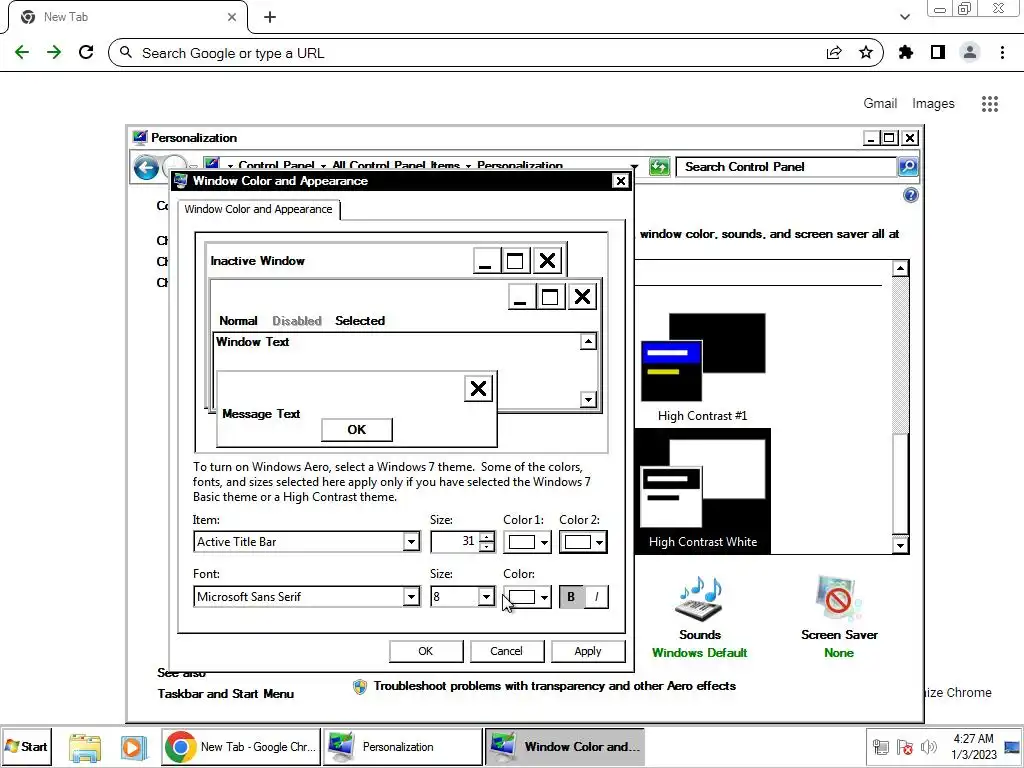The width and height of the screenshot is (1024, 768).
Task: Click the item Size field showing 31
Action: pyautogui.click(x=455, y=541)
